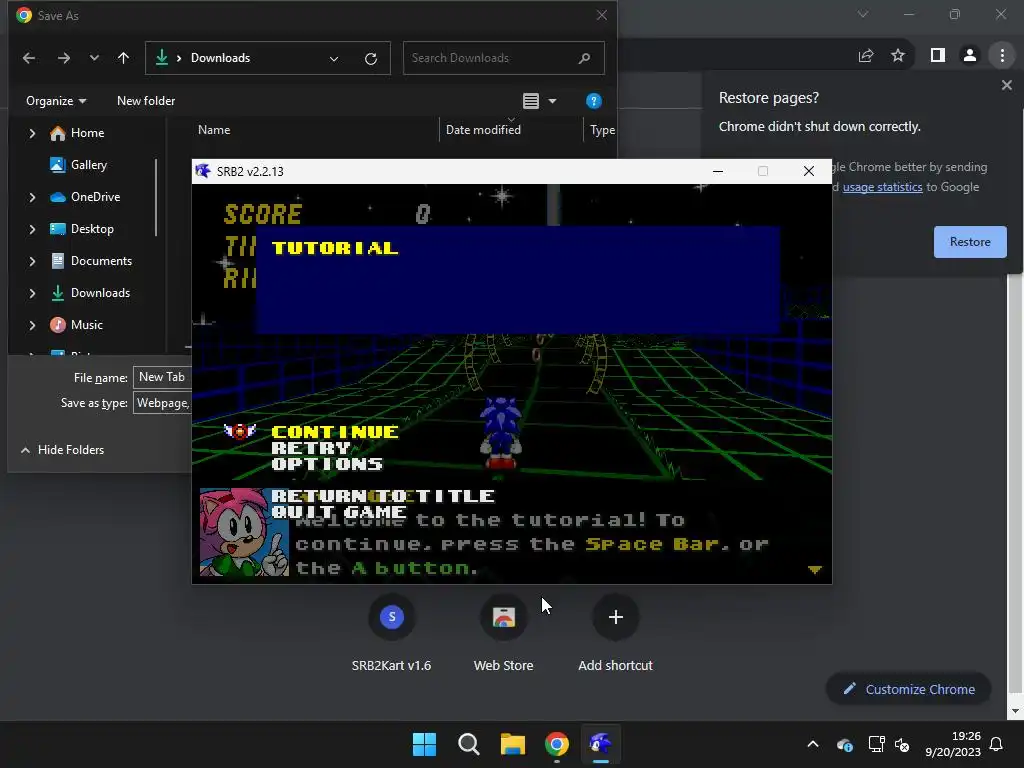Click the SRB2 window title icon
1024x768 pixels.
[203, 171]
